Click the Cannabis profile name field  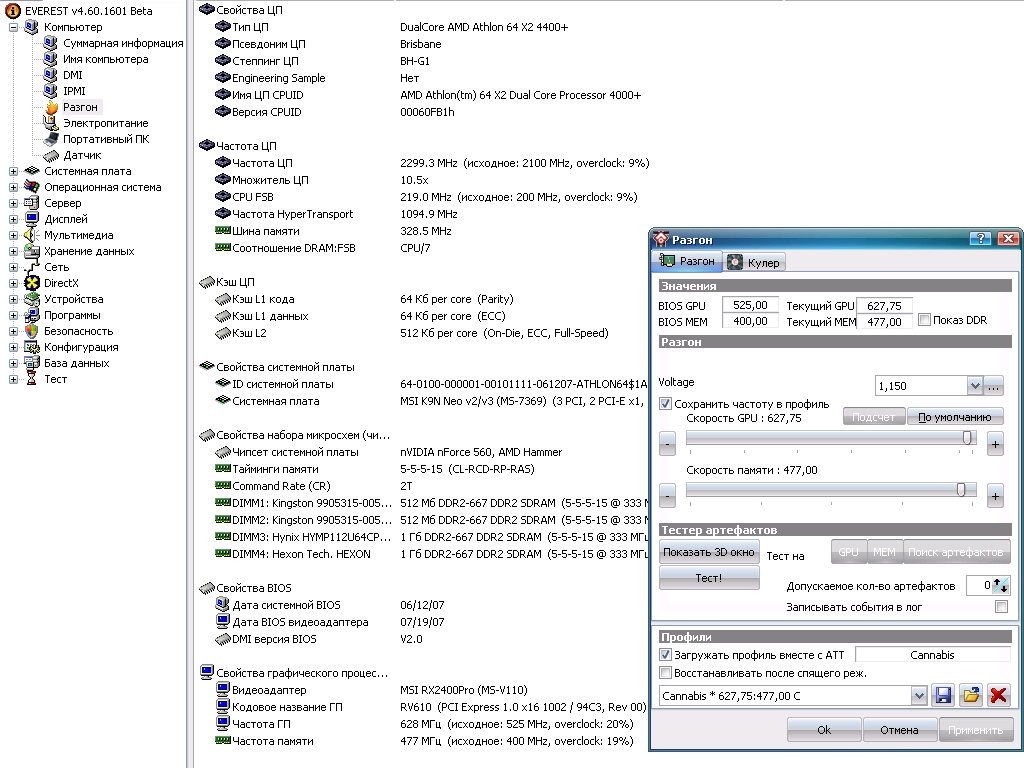click(933, 654)
